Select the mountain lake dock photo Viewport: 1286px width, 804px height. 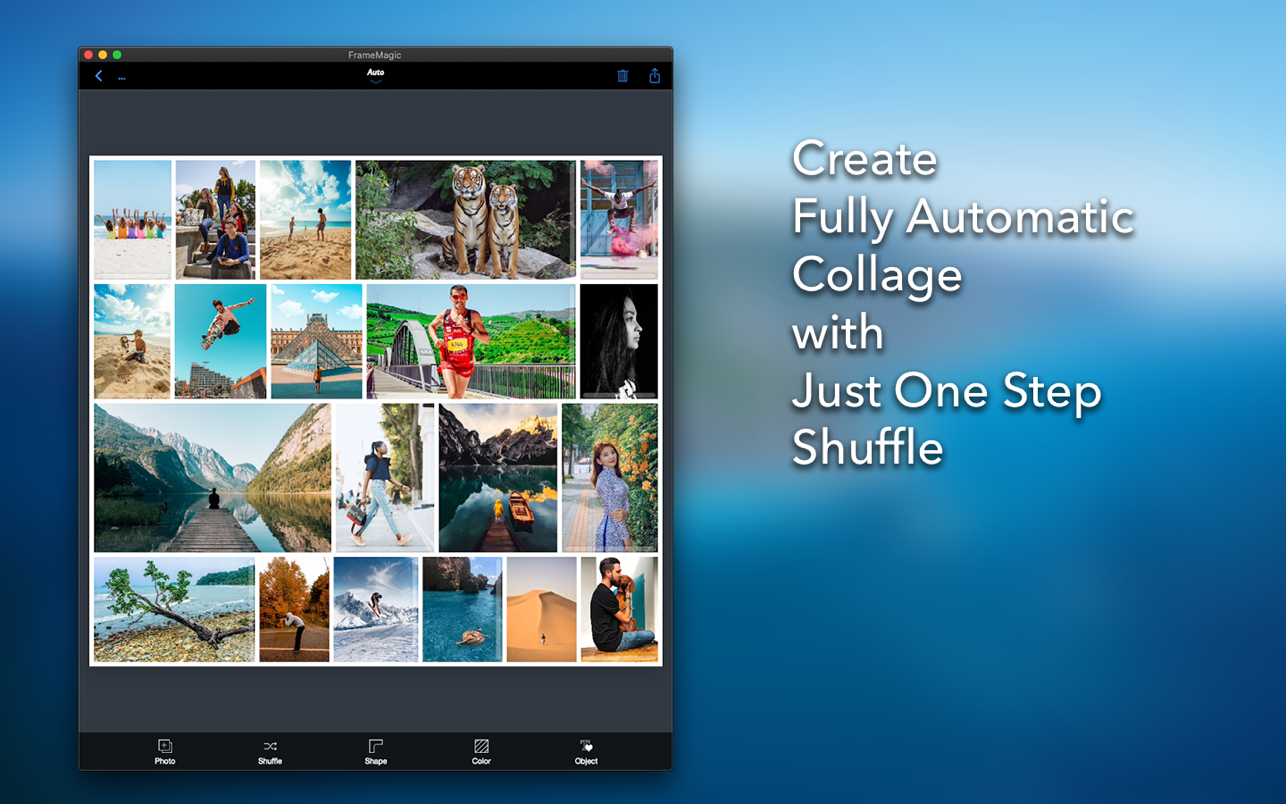click(x=212, y=477)
